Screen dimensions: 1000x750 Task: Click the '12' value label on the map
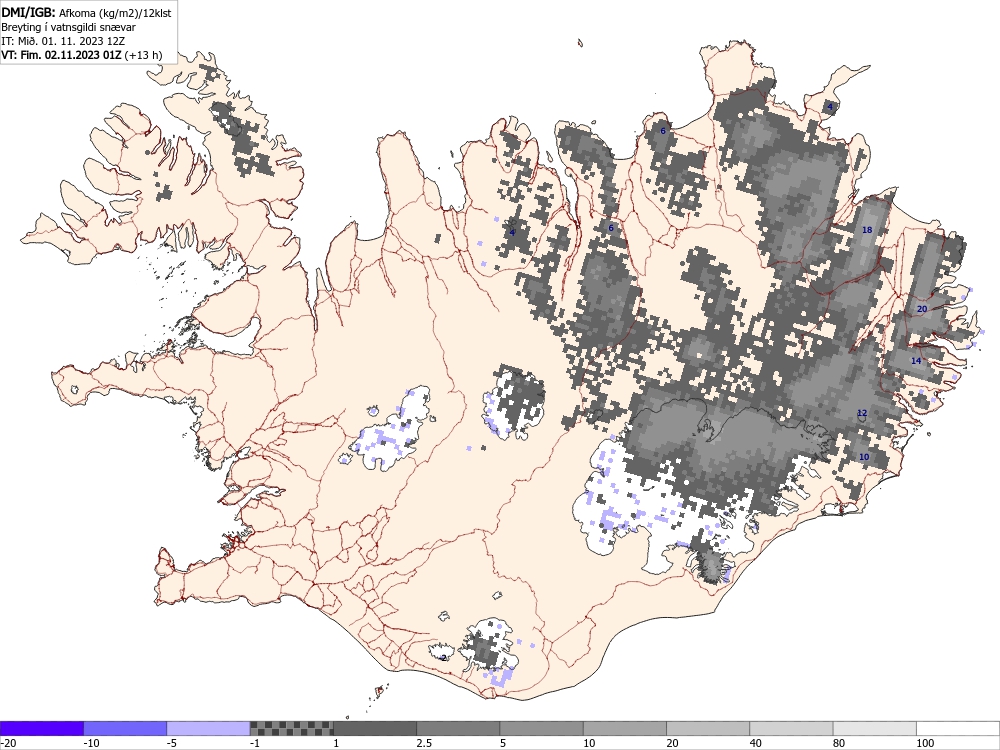[x=862, y=413]
